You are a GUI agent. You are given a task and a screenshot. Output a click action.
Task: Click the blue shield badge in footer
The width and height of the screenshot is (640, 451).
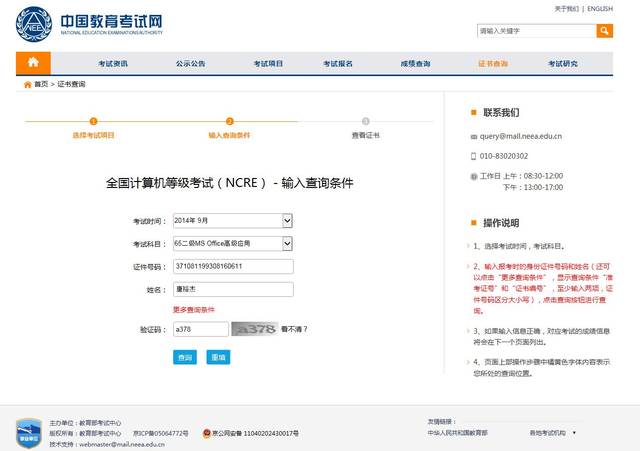tap(28, 433)
